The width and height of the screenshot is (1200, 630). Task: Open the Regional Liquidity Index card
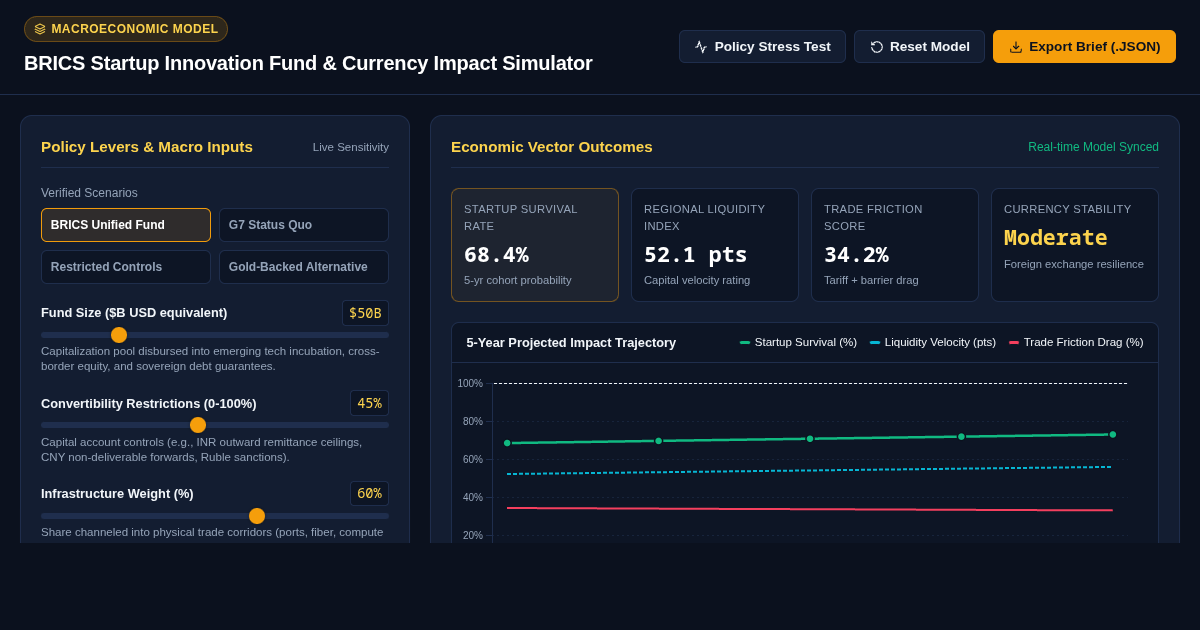point(715,245)
